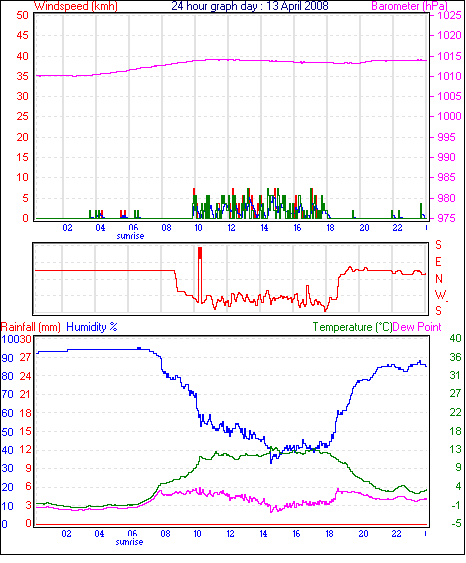Click hour 22 on bottom graph axis
Screen dimensions: 466x563
[x=396, y=534]
